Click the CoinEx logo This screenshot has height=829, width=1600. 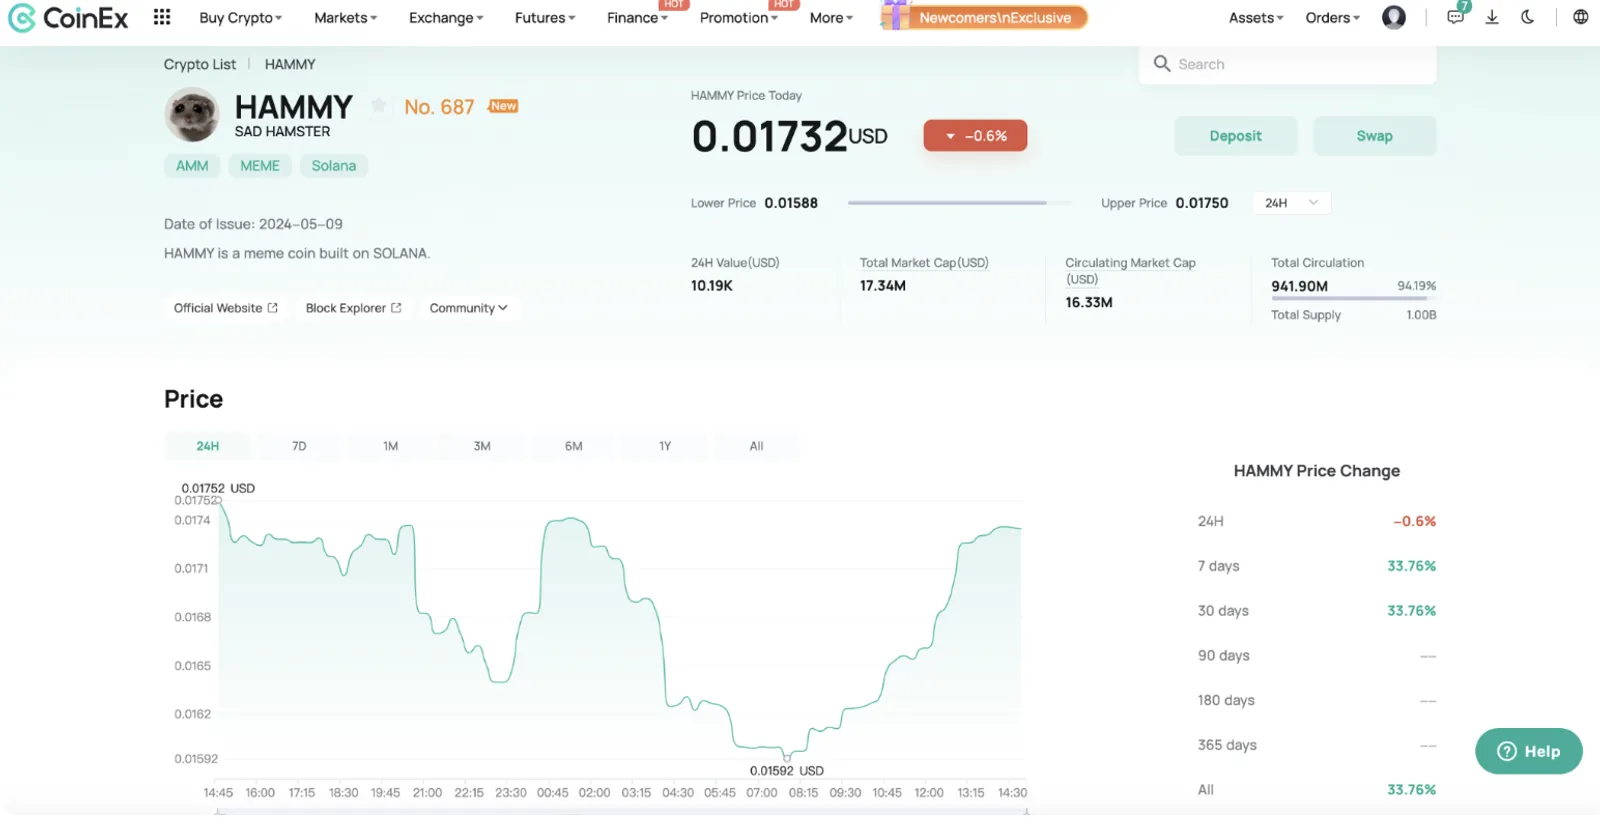coord(69,18)
